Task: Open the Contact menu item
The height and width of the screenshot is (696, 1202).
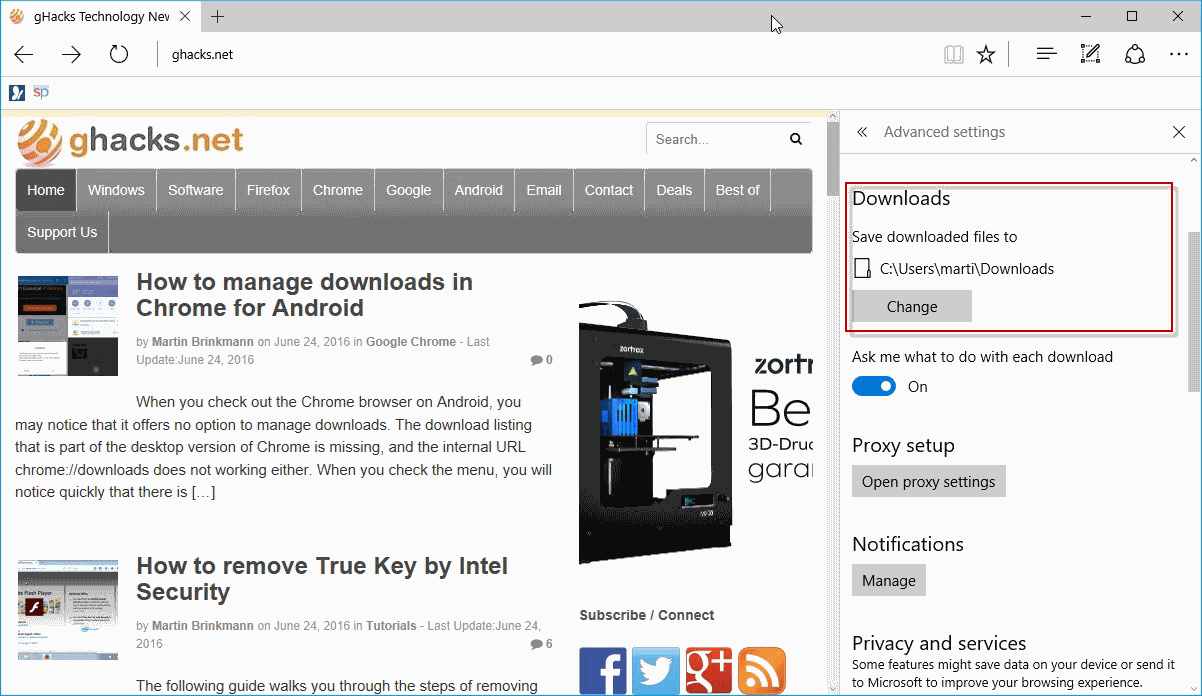Action: (x=609, y=190)
